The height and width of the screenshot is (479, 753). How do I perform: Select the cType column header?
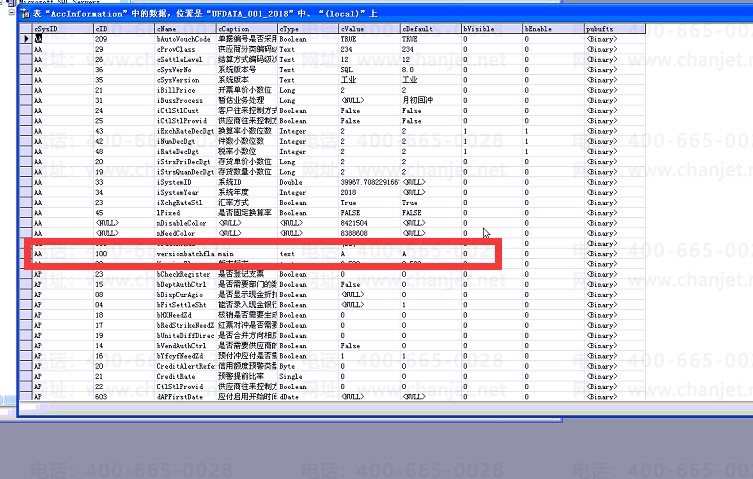coord(308,29)
